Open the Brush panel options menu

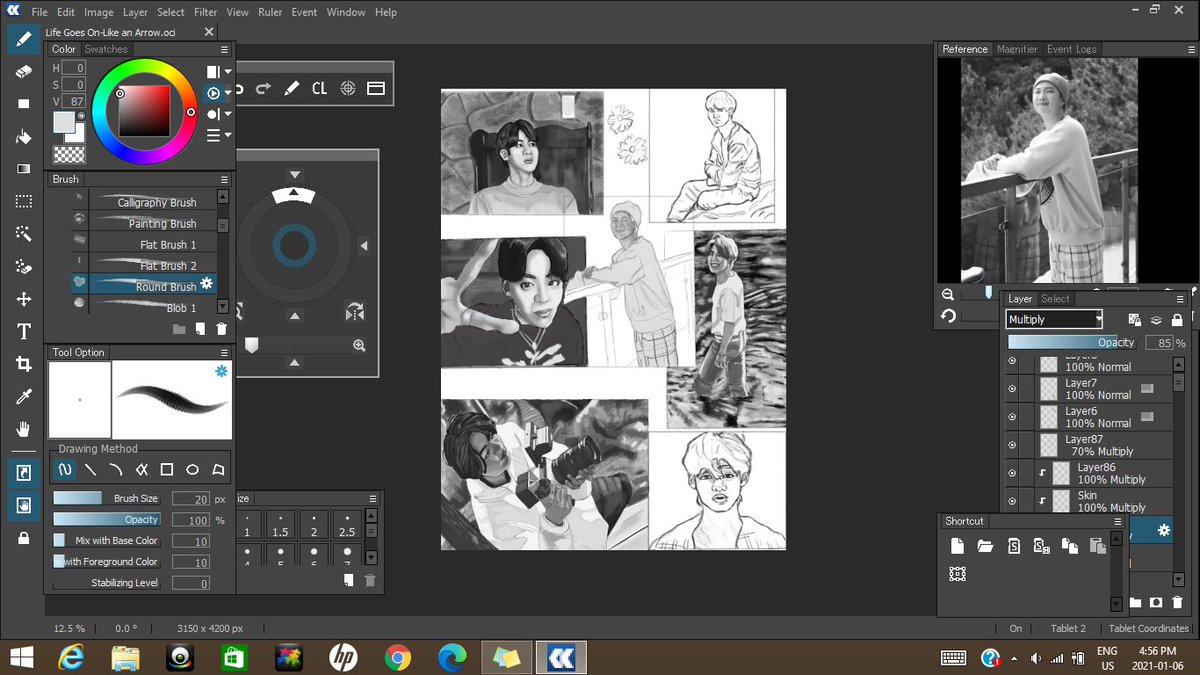[x=224, y=179]
